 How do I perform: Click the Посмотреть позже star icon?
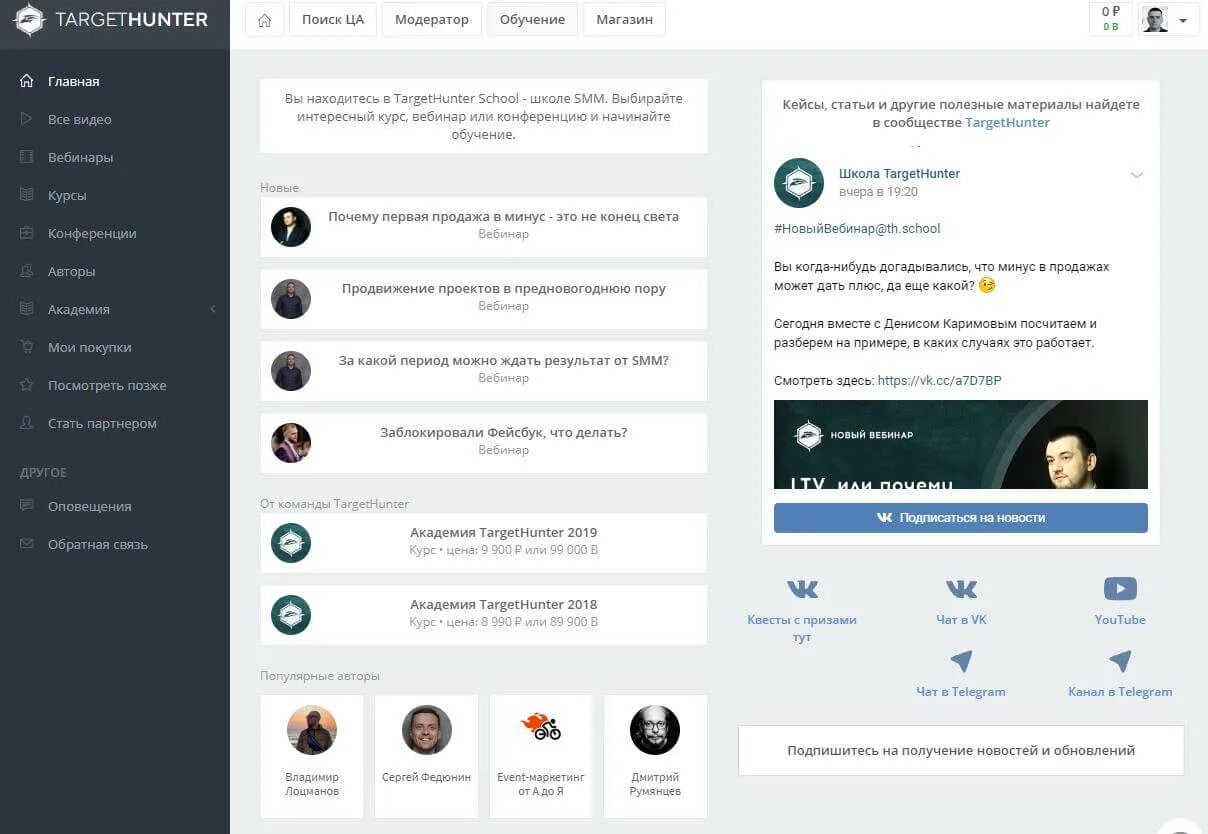27,385
